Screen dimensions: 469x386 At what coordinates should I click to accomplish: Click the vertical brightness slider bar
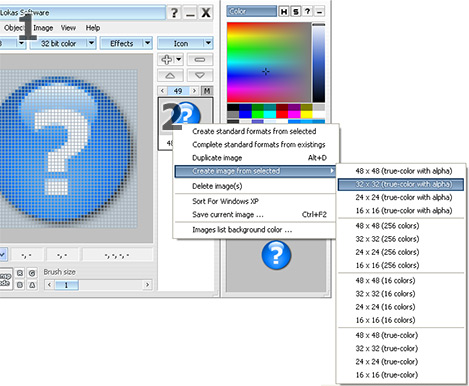click(319, 63)
